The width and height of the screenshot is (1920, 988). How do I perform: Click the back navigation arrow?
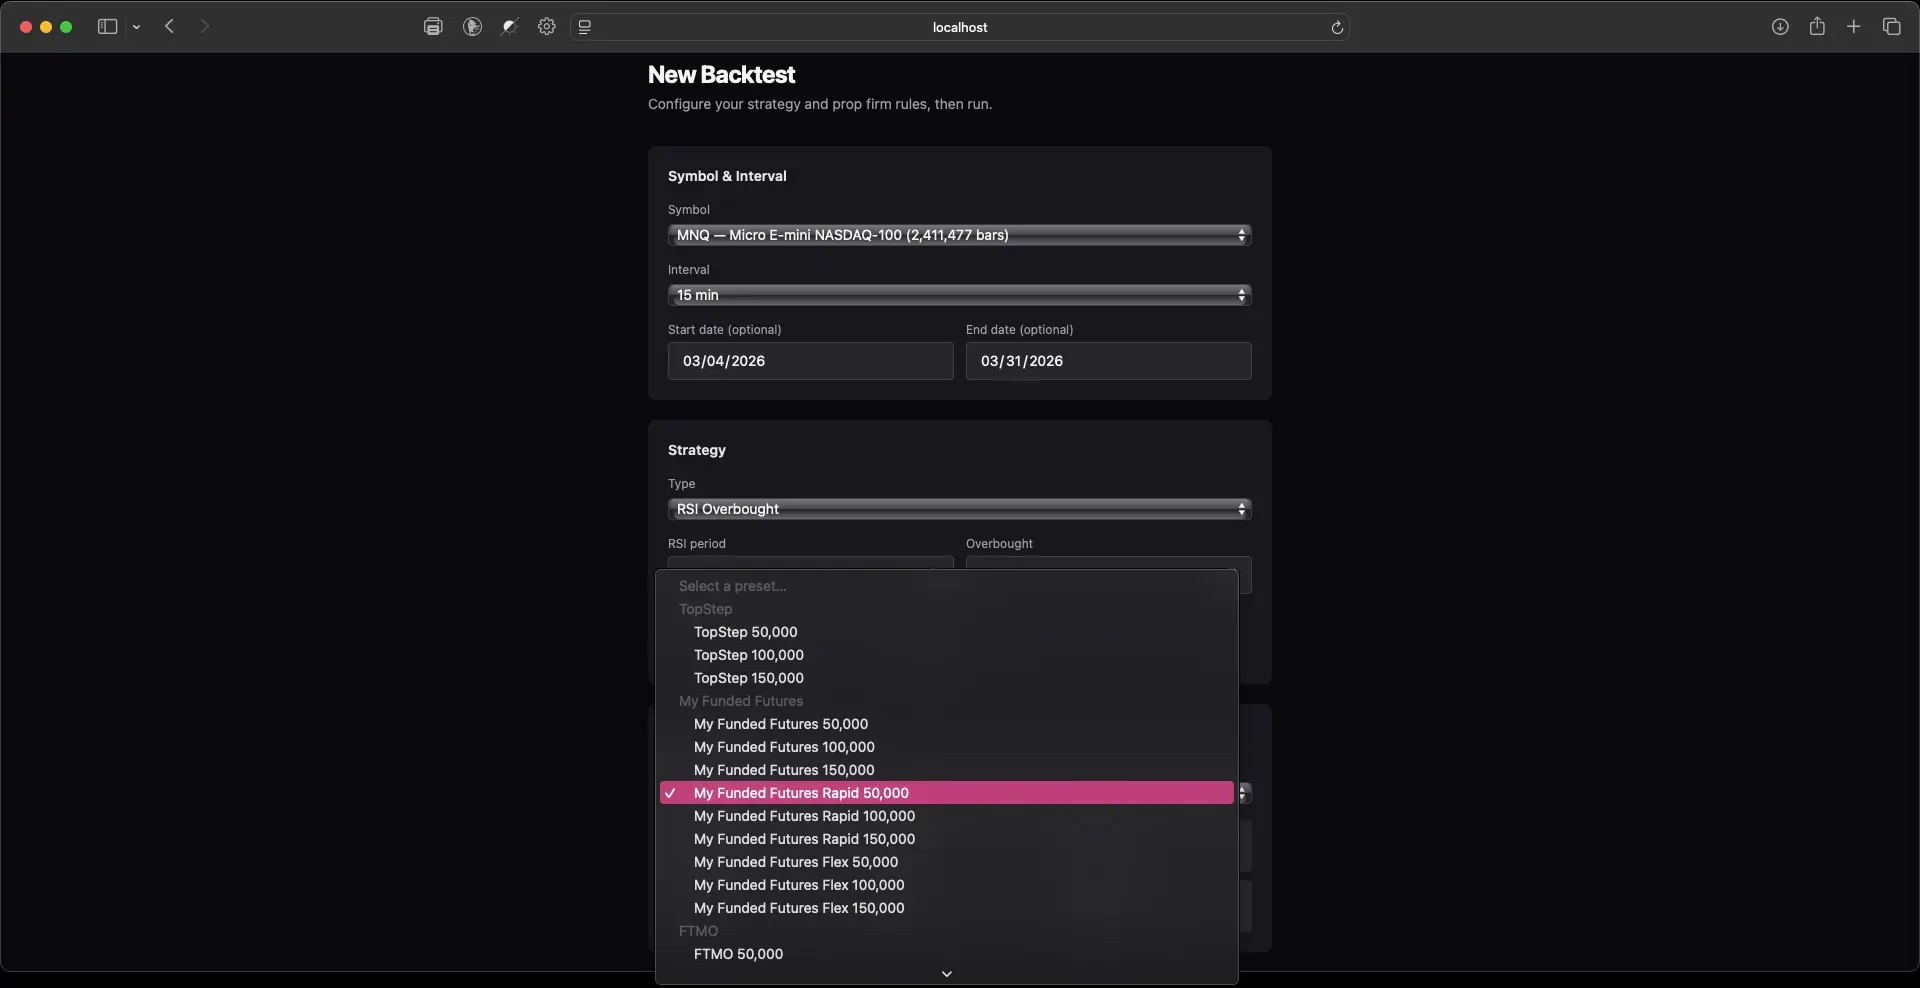pyautogui.click(x=169, y=27)
